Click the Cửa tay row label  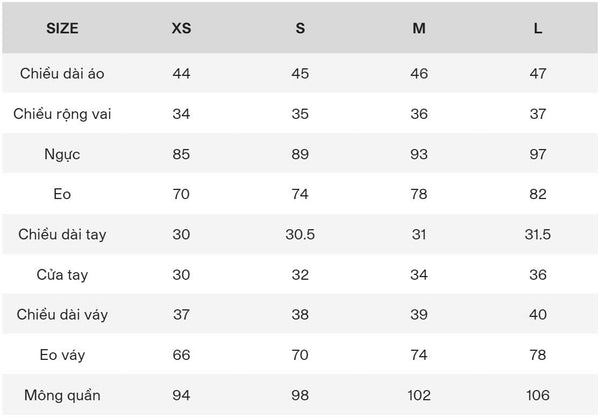(x=62, y=274)
